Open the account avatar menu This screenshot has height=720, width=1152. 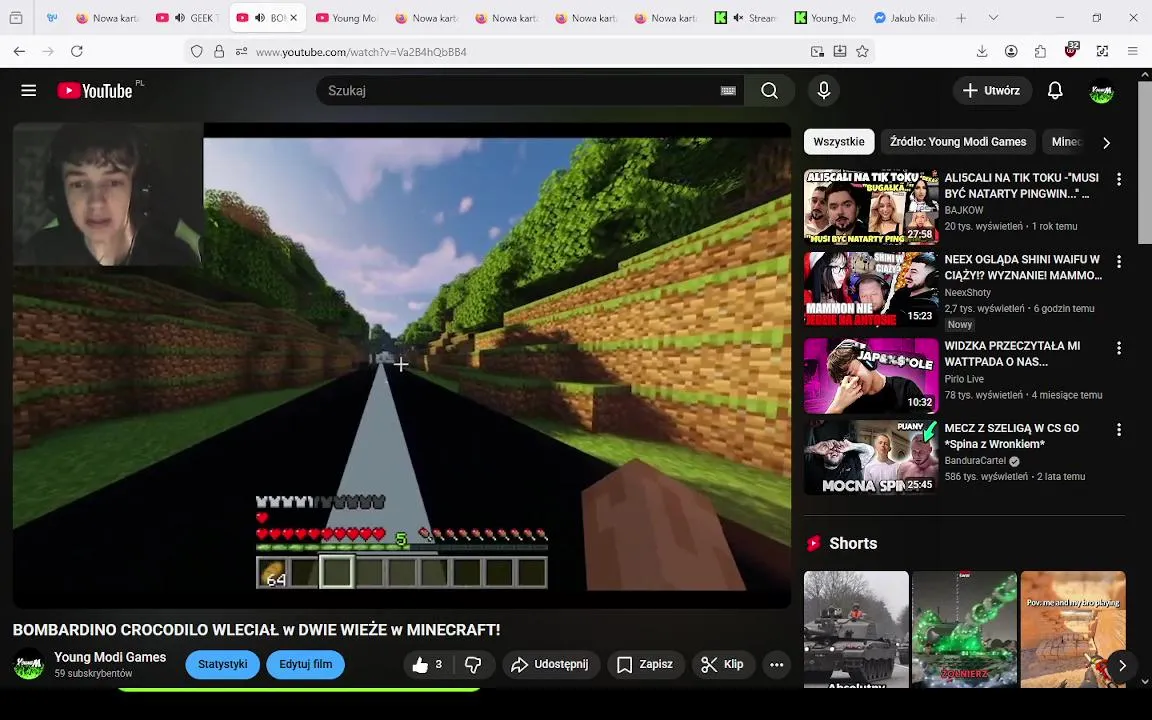[1101, 91]
